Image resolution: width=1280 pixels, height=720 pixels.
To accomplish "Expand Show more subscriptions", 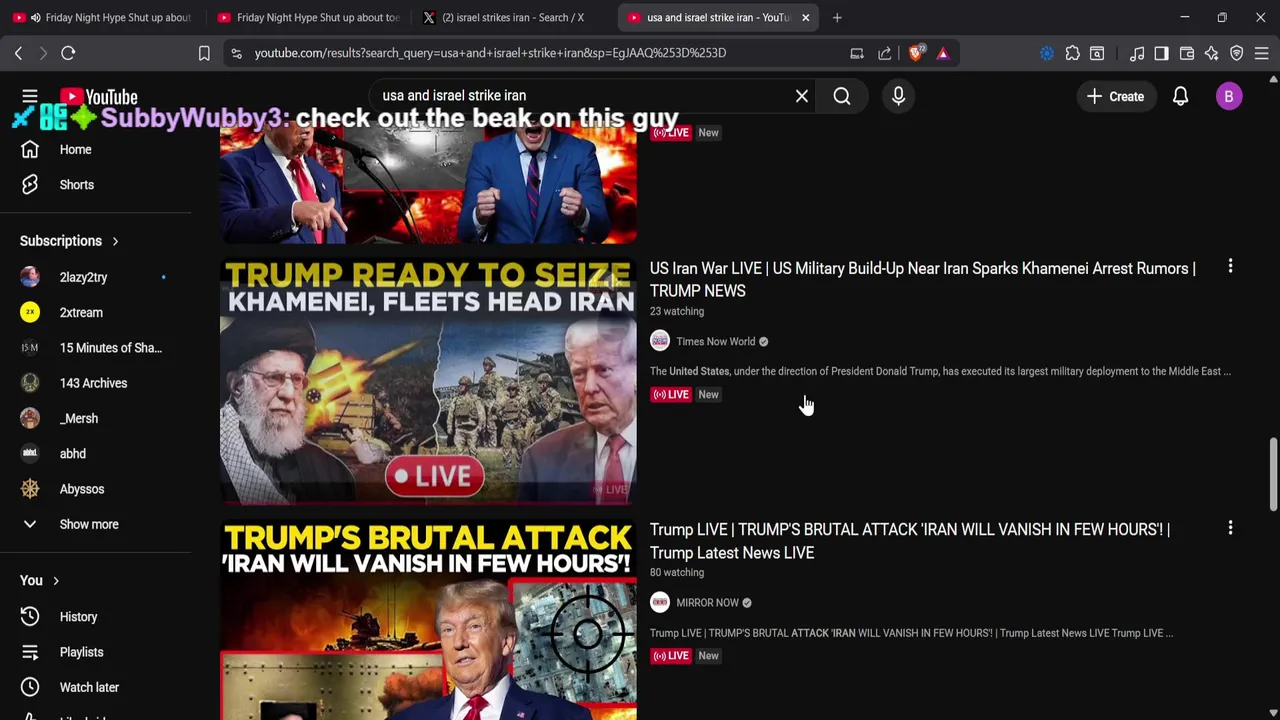I will (88, 524).
